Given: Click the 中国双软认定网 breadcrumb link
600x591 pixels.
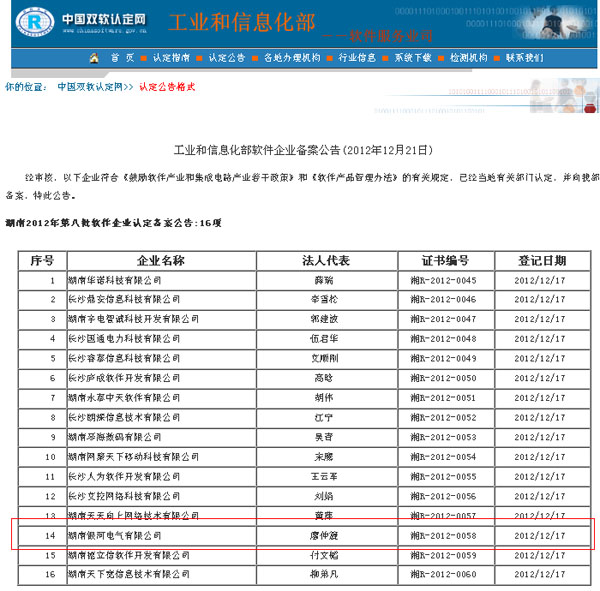Looking at the screenshot, I should click(89, 87).
